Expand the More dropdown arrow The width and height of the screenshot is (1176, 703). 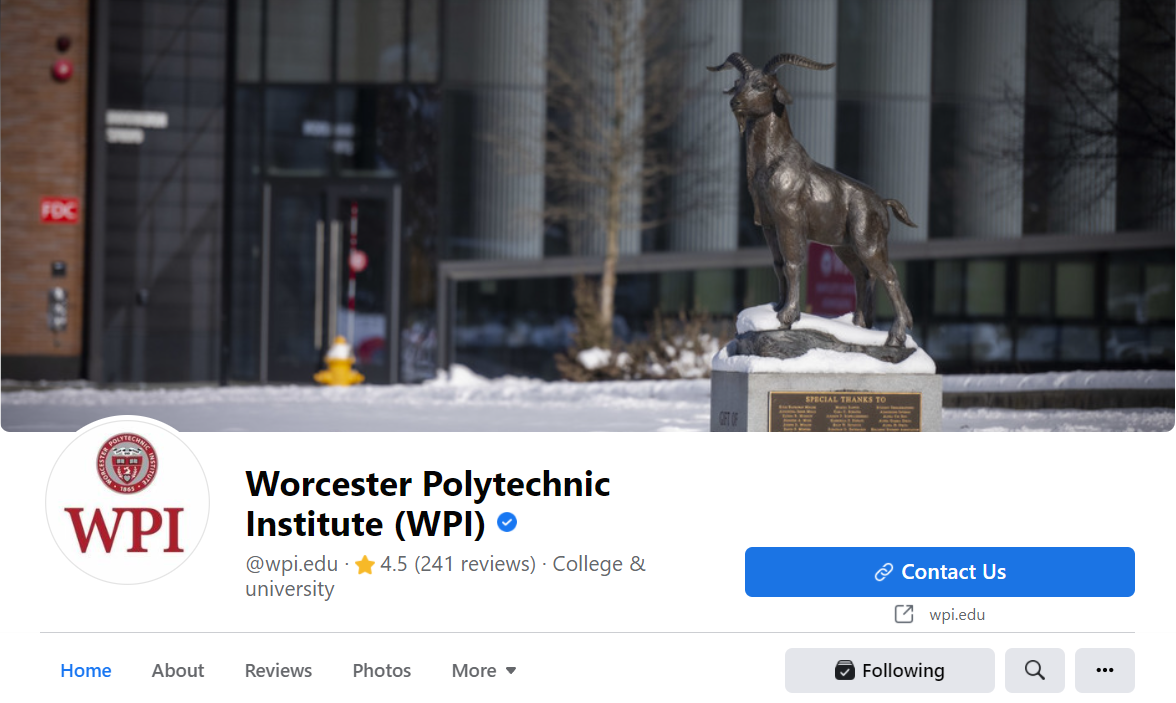[511, 671]
